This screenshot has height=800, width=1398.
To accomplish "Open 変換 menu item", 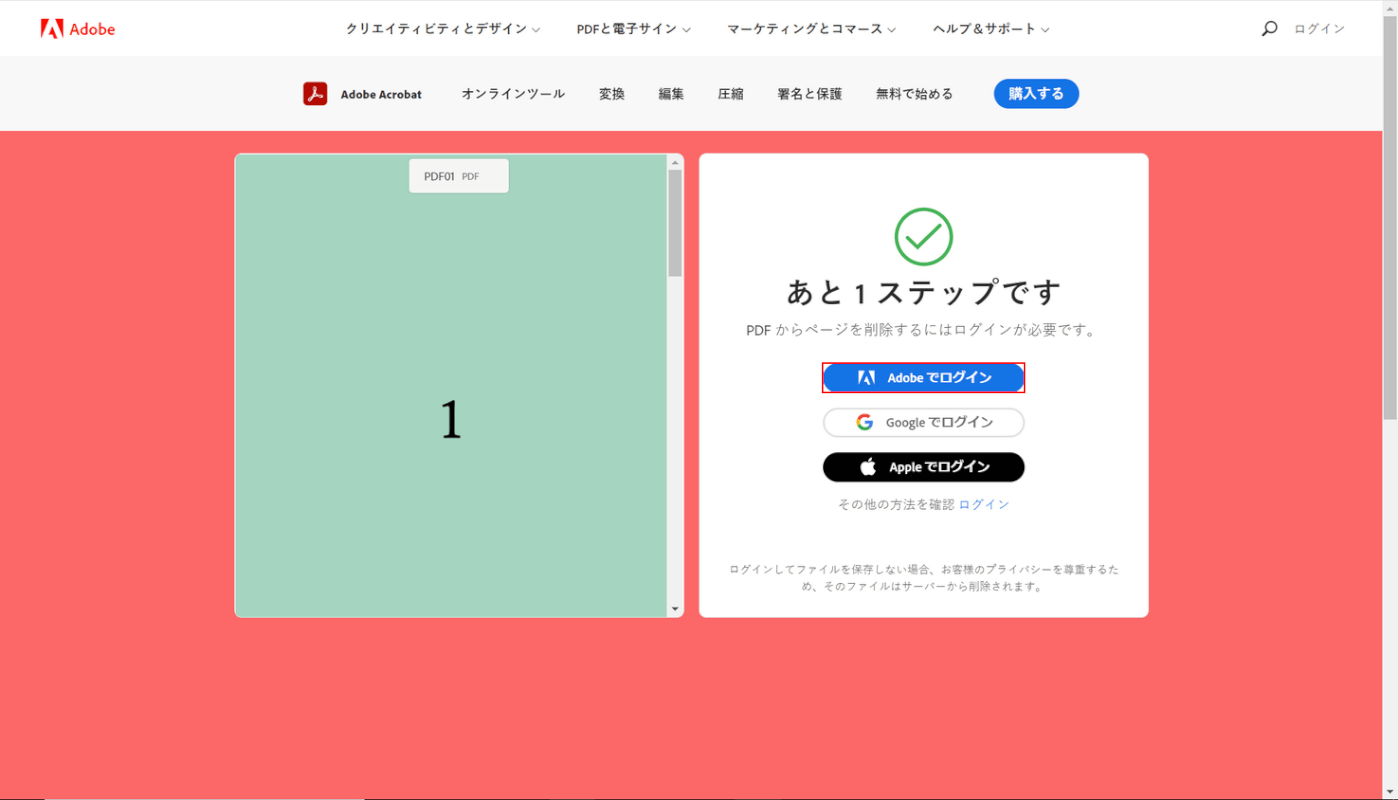I will click(612, 94).
